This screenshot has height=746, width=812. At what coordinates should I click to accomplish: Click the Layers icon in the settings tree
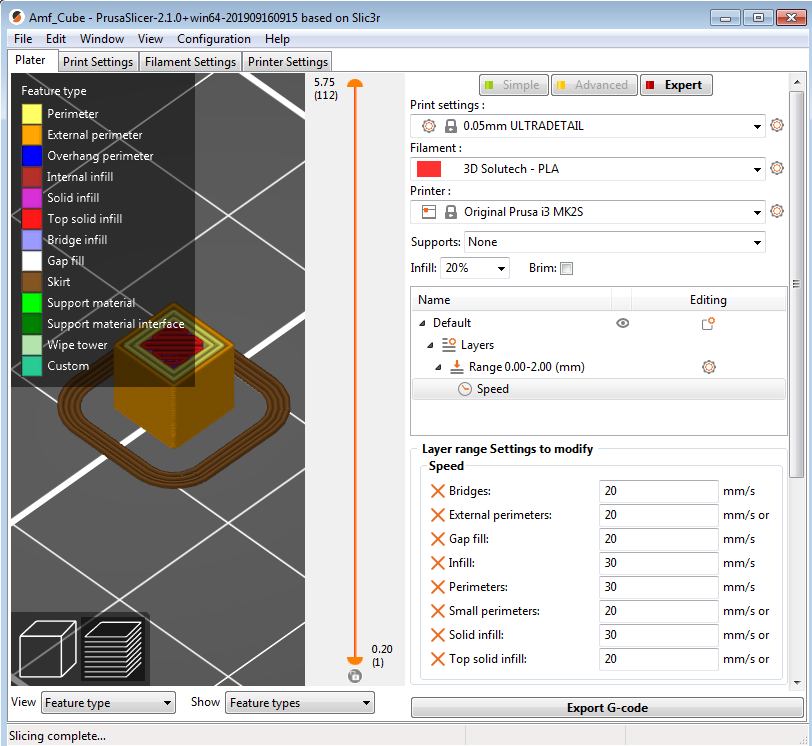(x=449, y=344)
